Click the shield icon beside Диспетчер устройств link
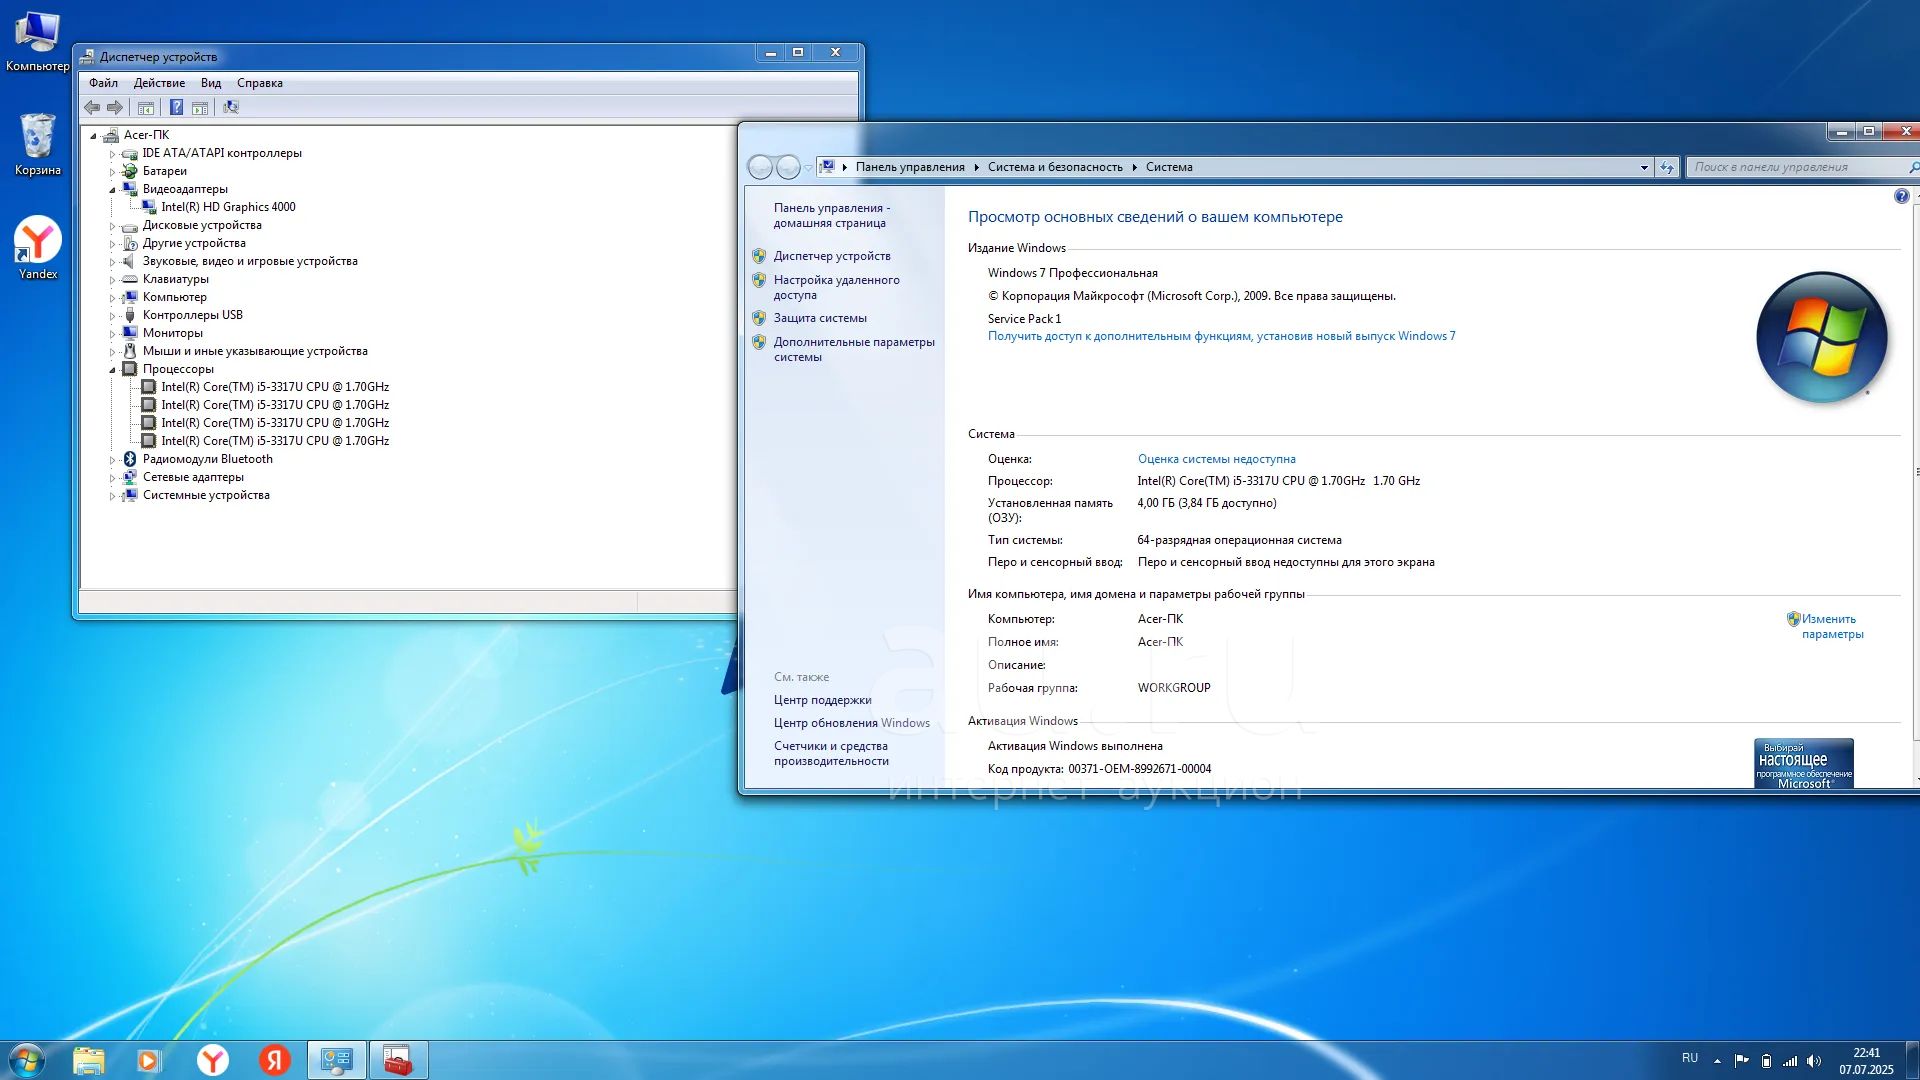 click(x=759, y=256)
